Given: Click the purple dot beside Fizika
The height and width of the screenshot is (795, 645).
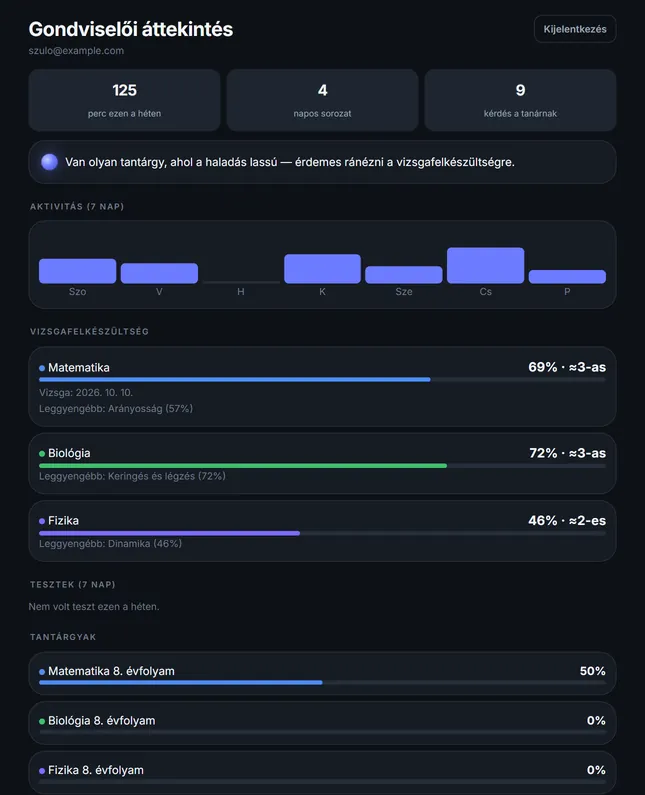Looking at the screenshot, I should [x=42, y=521].
